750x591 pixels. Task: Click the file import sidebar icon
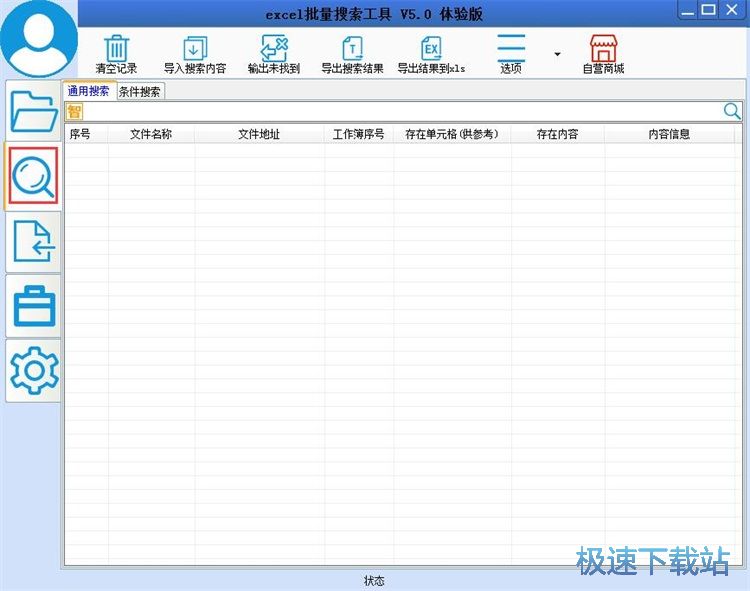33,241
